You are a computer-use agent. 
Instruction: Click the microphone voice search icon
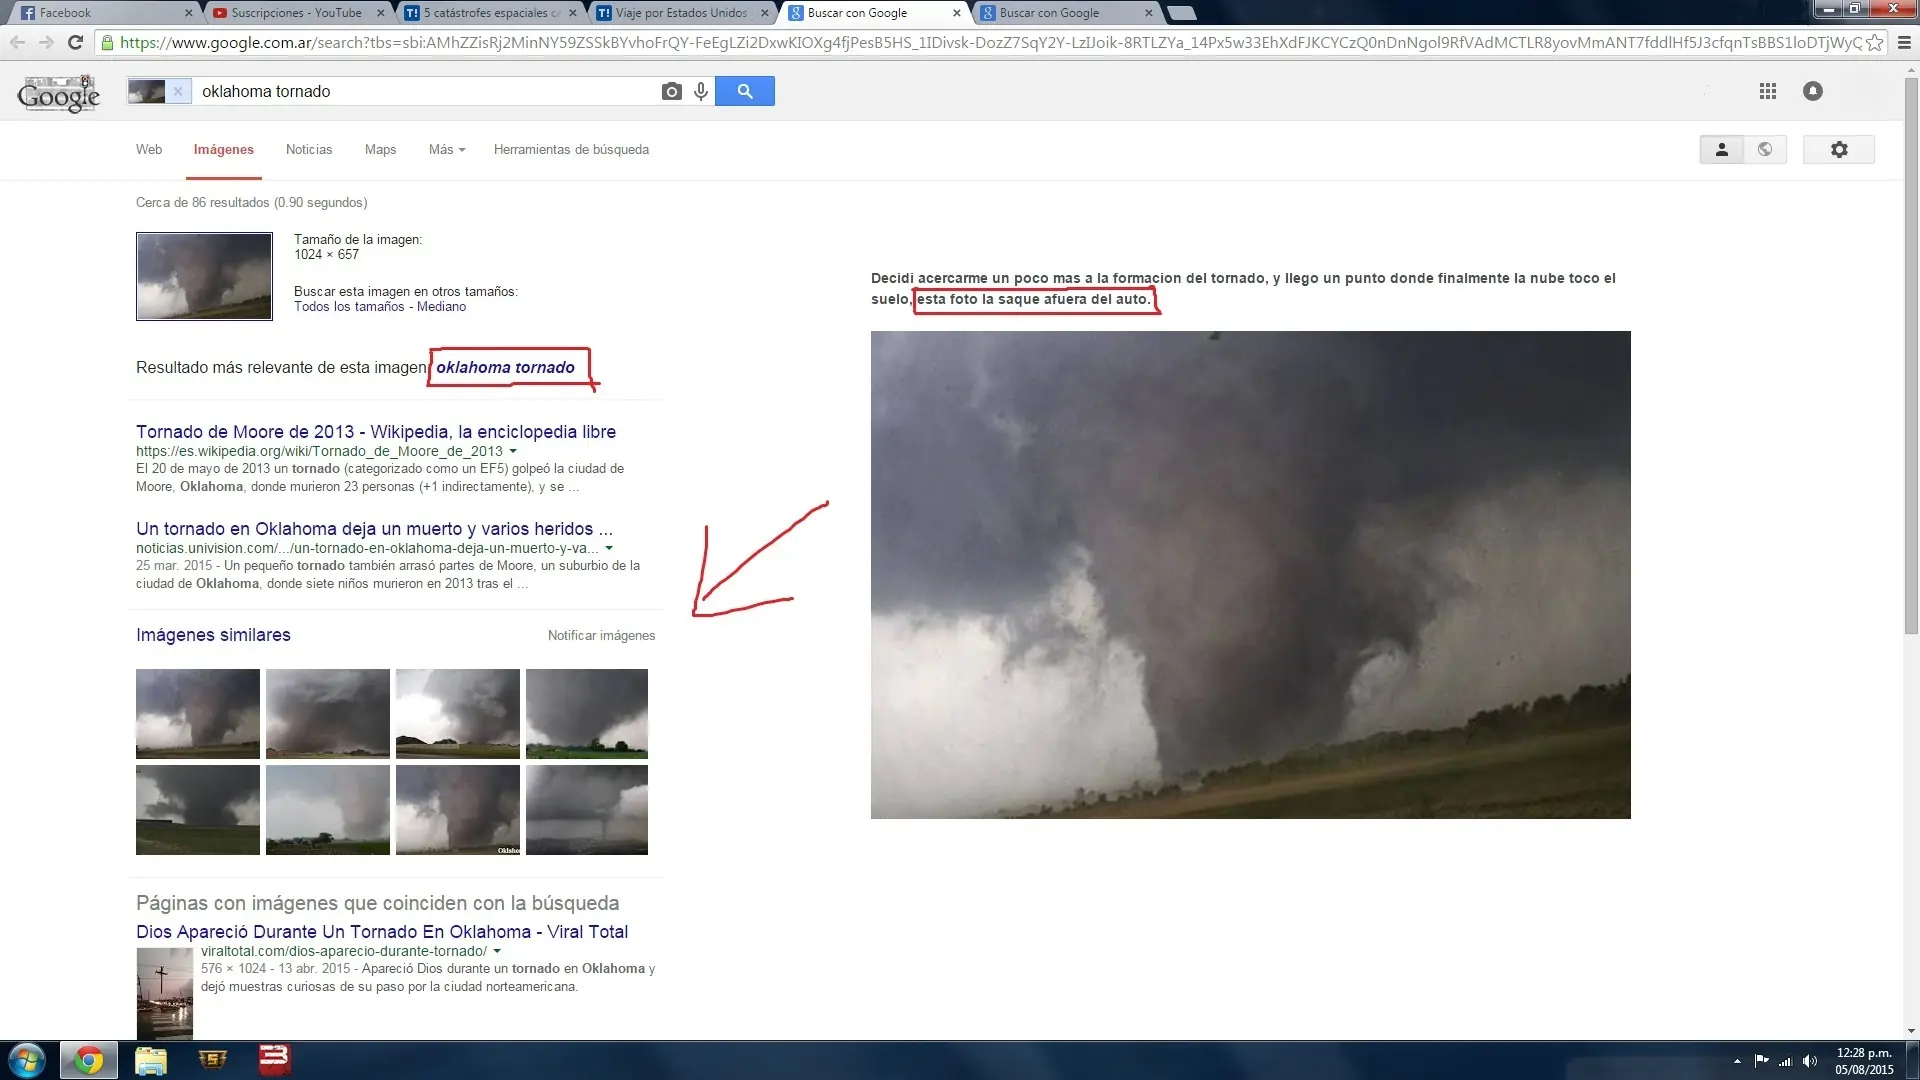pos(701,91)
